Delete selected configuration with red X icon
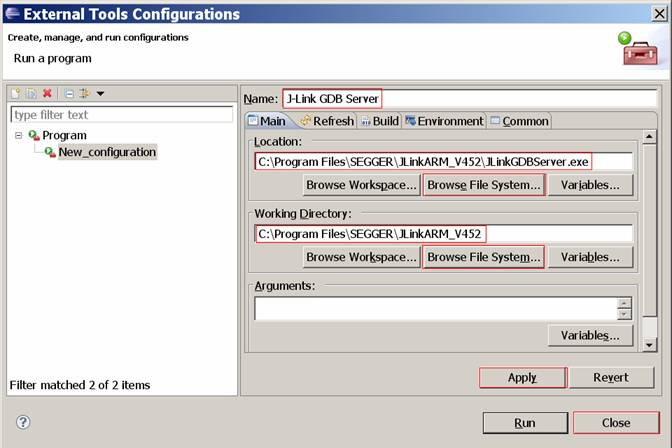Viewport: 672px width, 448px height. coord(47,93)
